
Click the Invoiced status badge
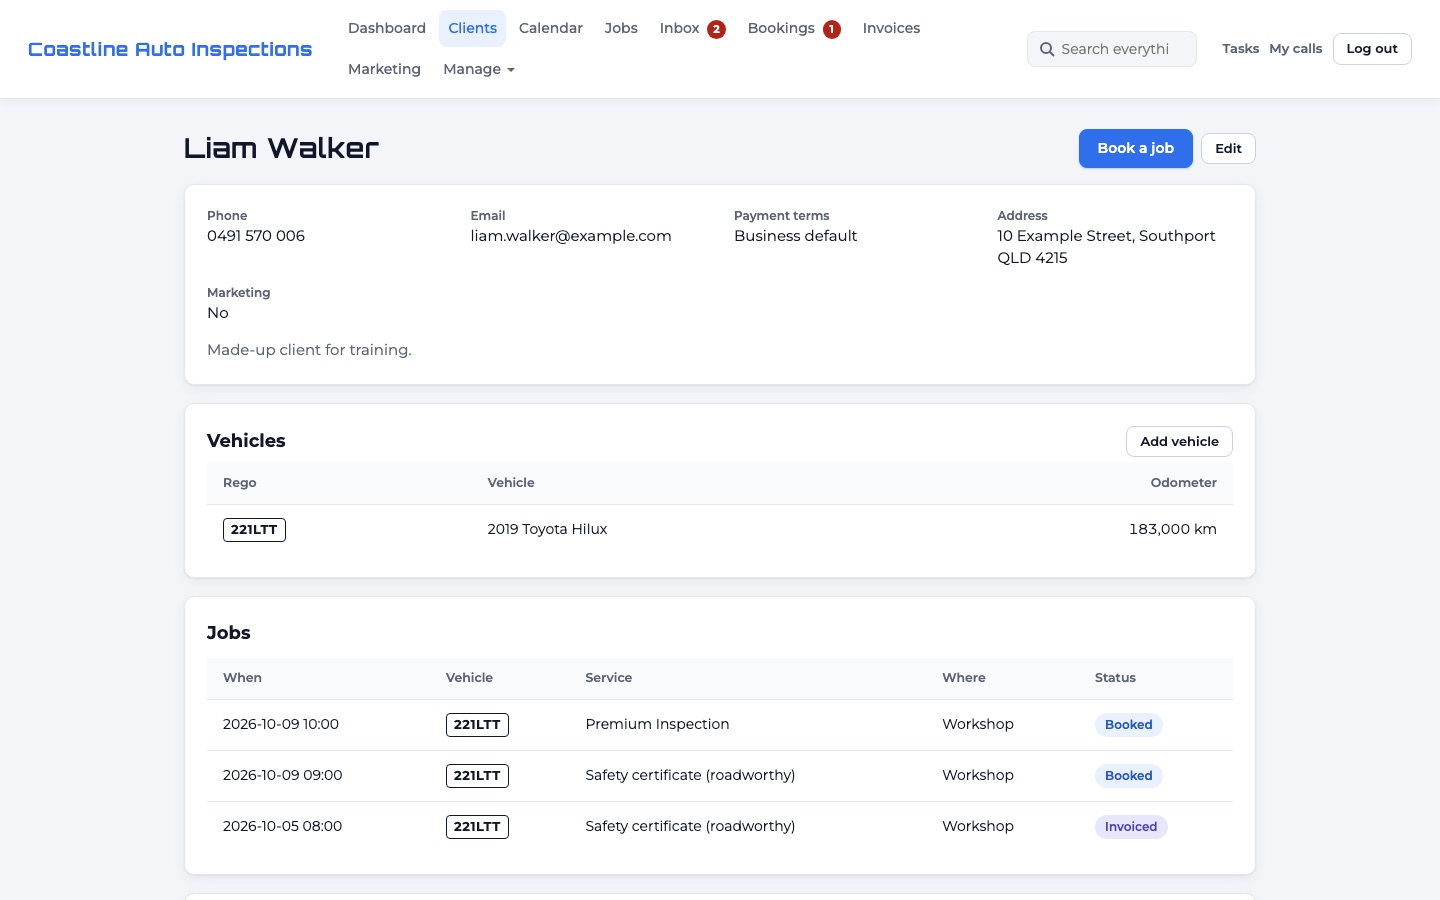point(1131,827)
